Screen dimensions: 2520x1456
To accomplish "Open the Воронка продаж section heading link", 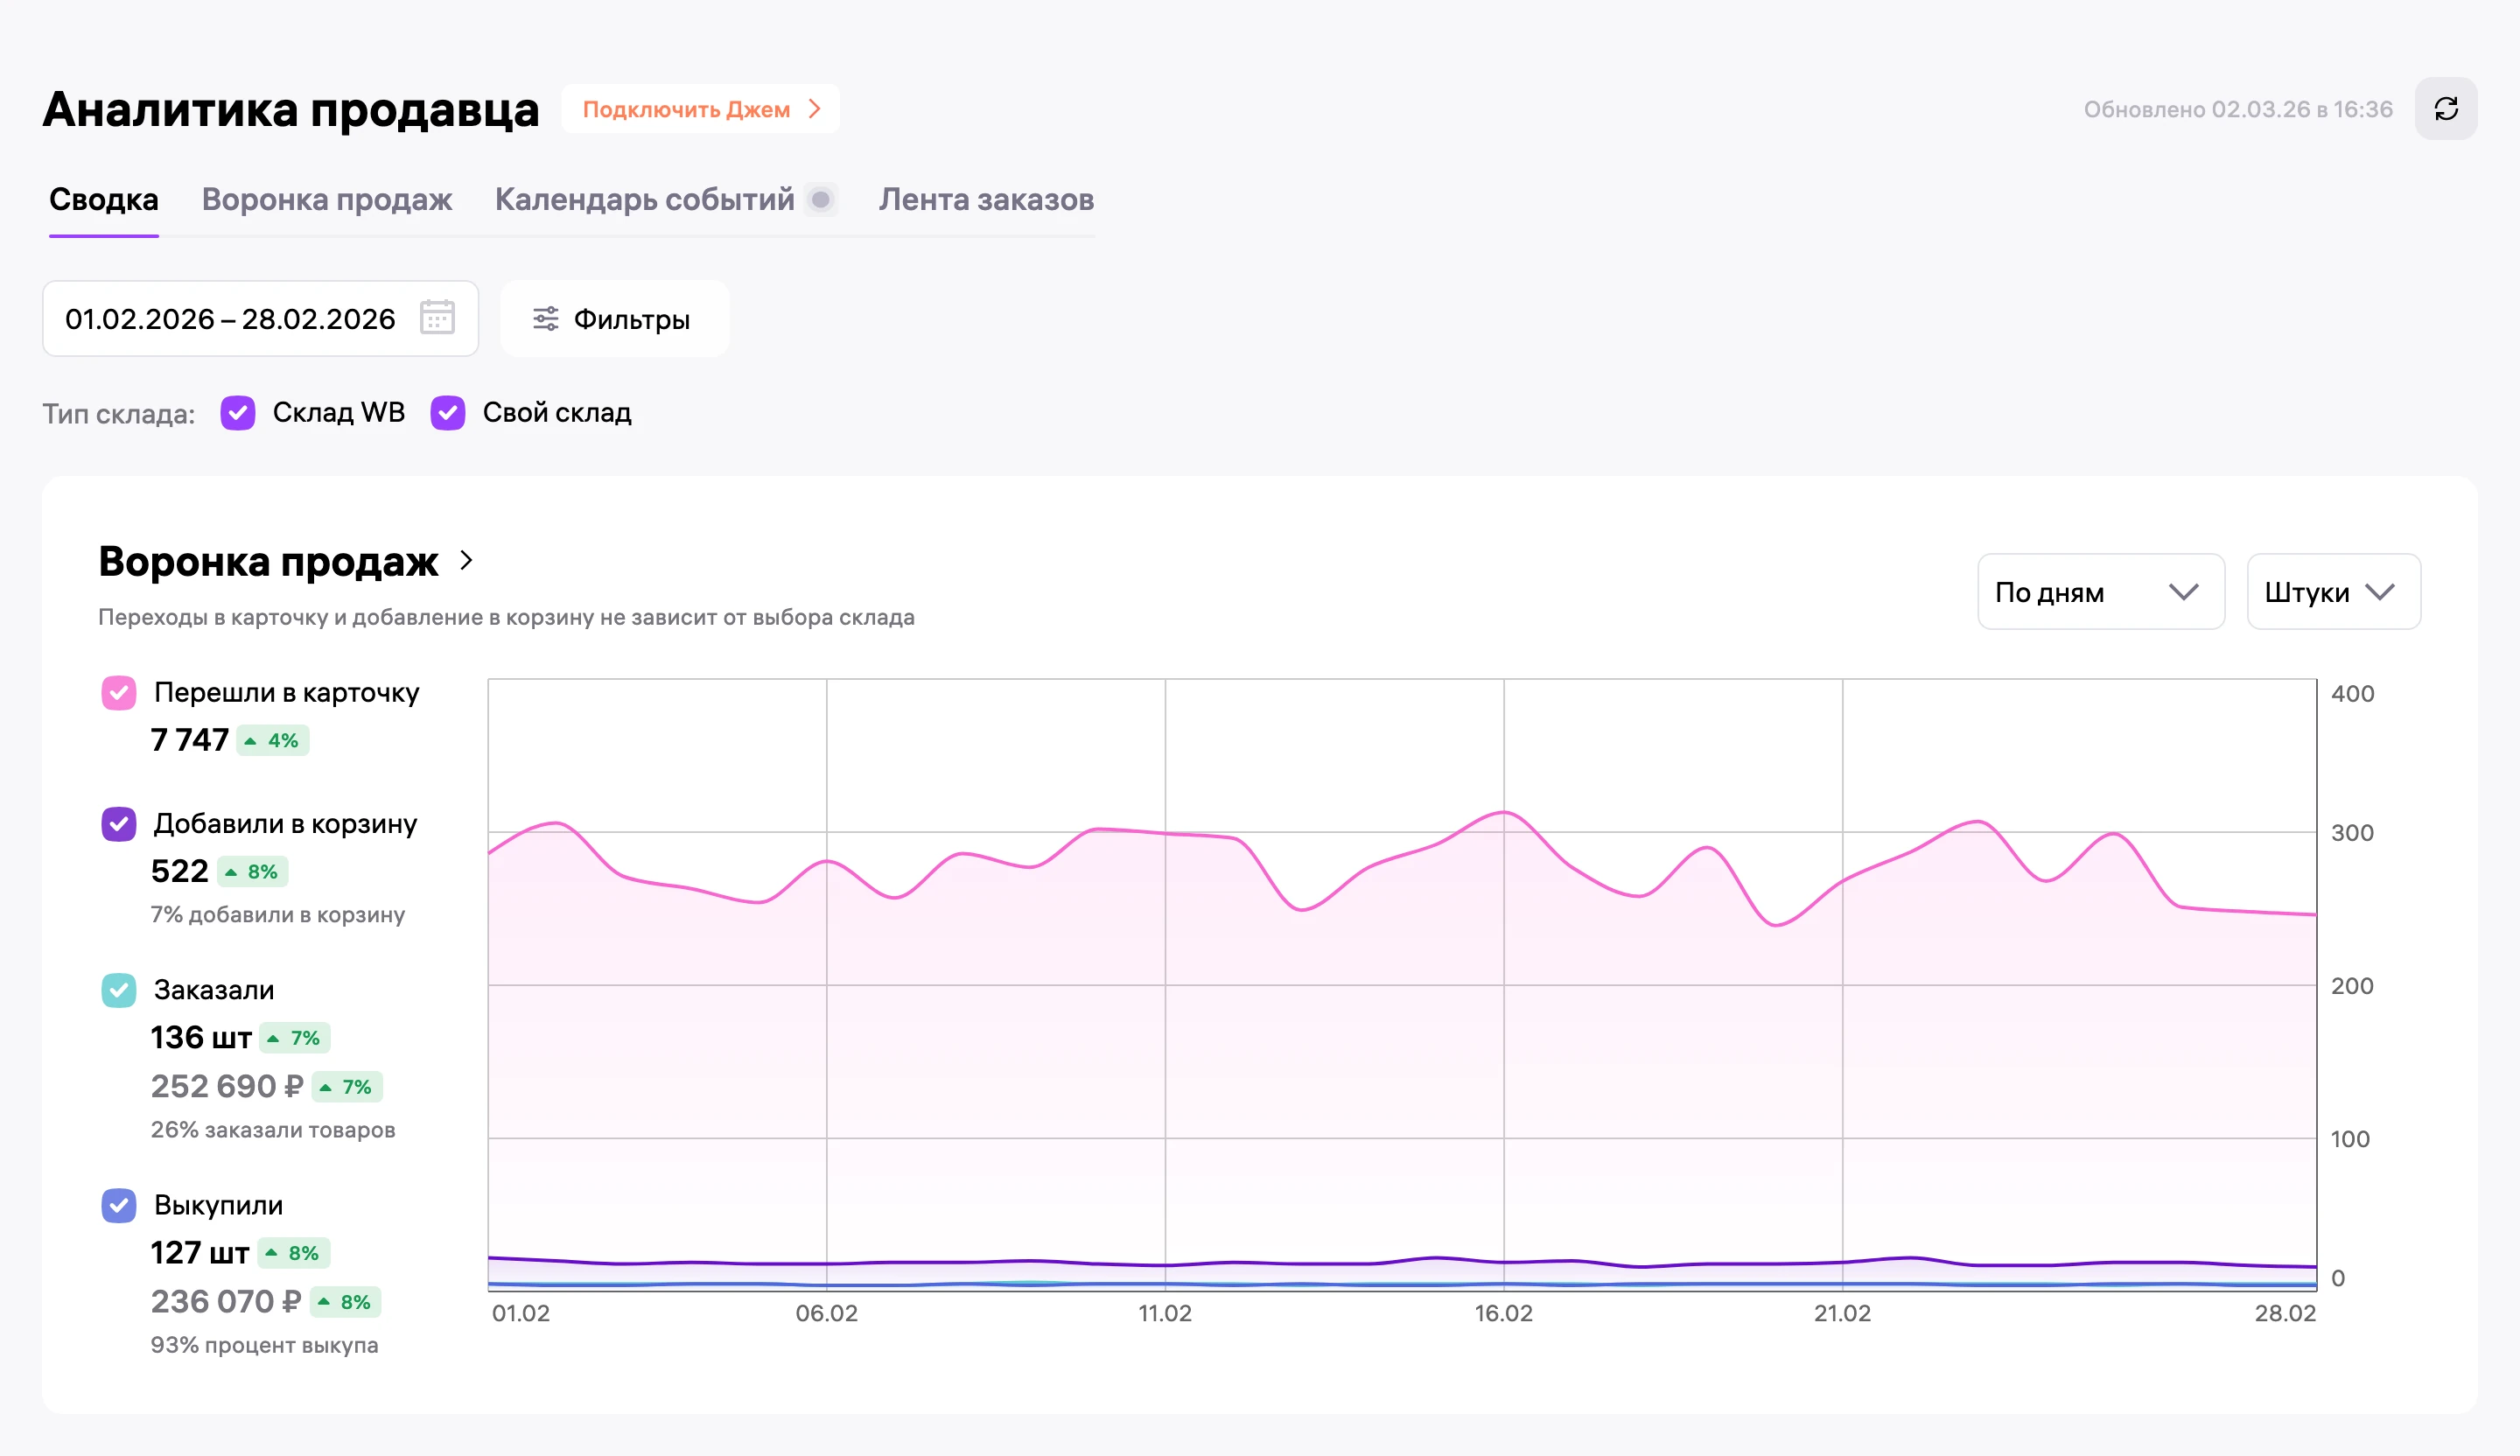I will coord(268,561).
